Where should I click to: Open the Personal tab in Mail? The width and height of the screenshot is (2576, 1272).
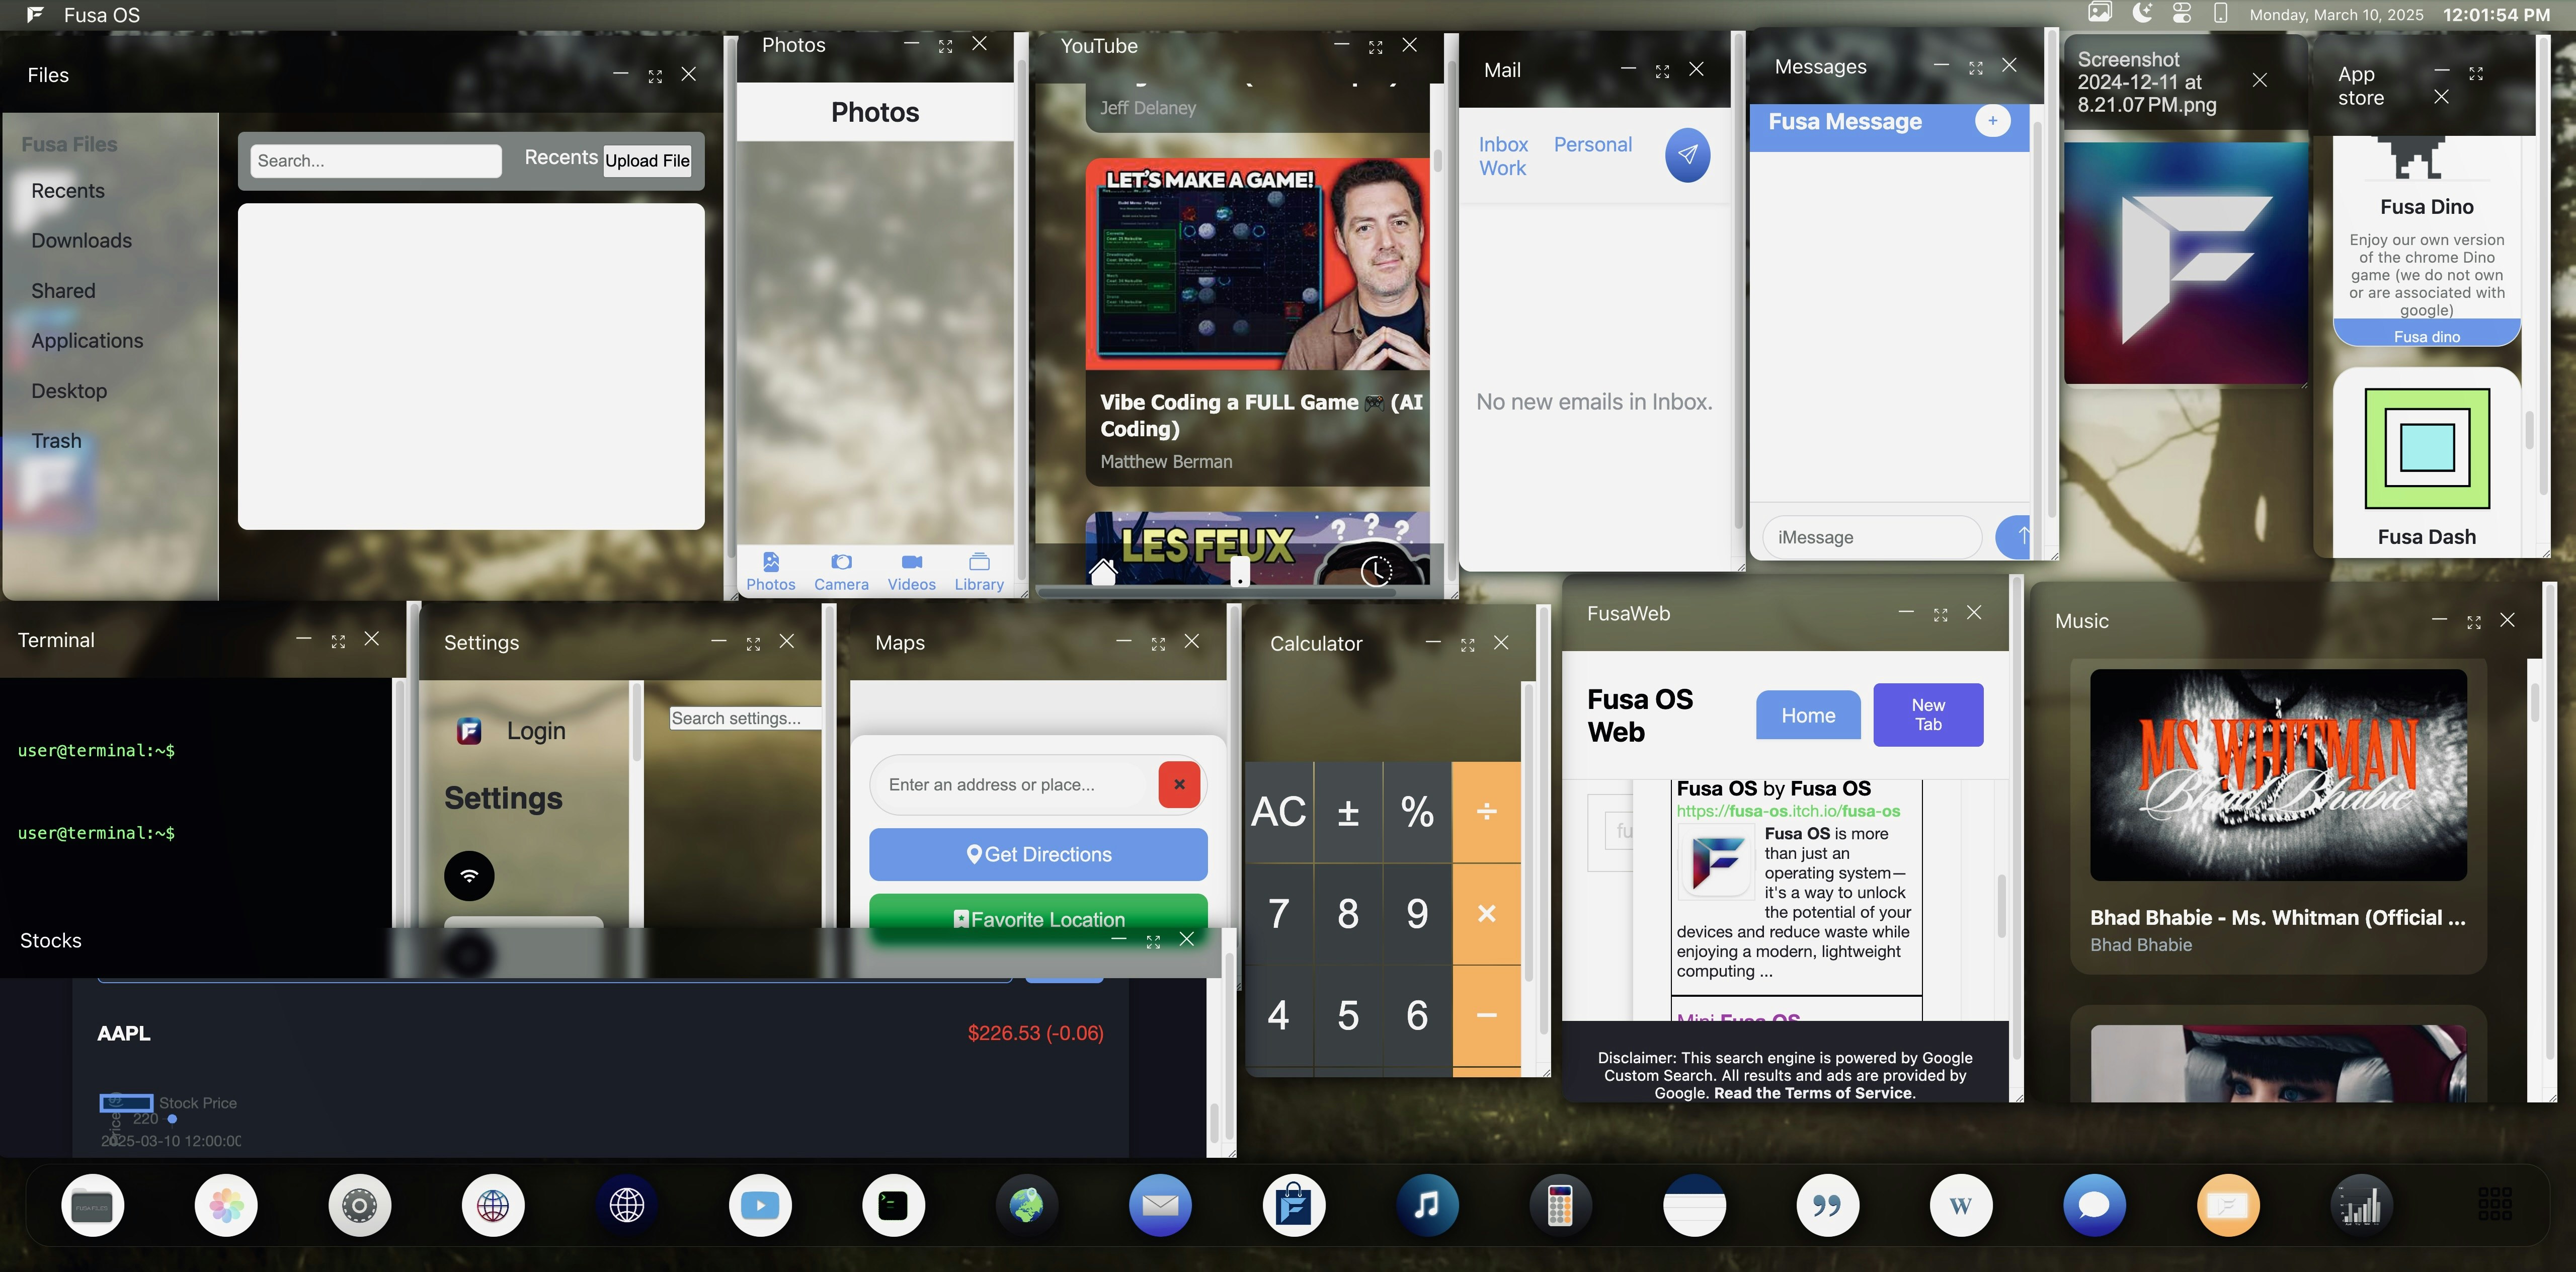[x=1593, y=145]
